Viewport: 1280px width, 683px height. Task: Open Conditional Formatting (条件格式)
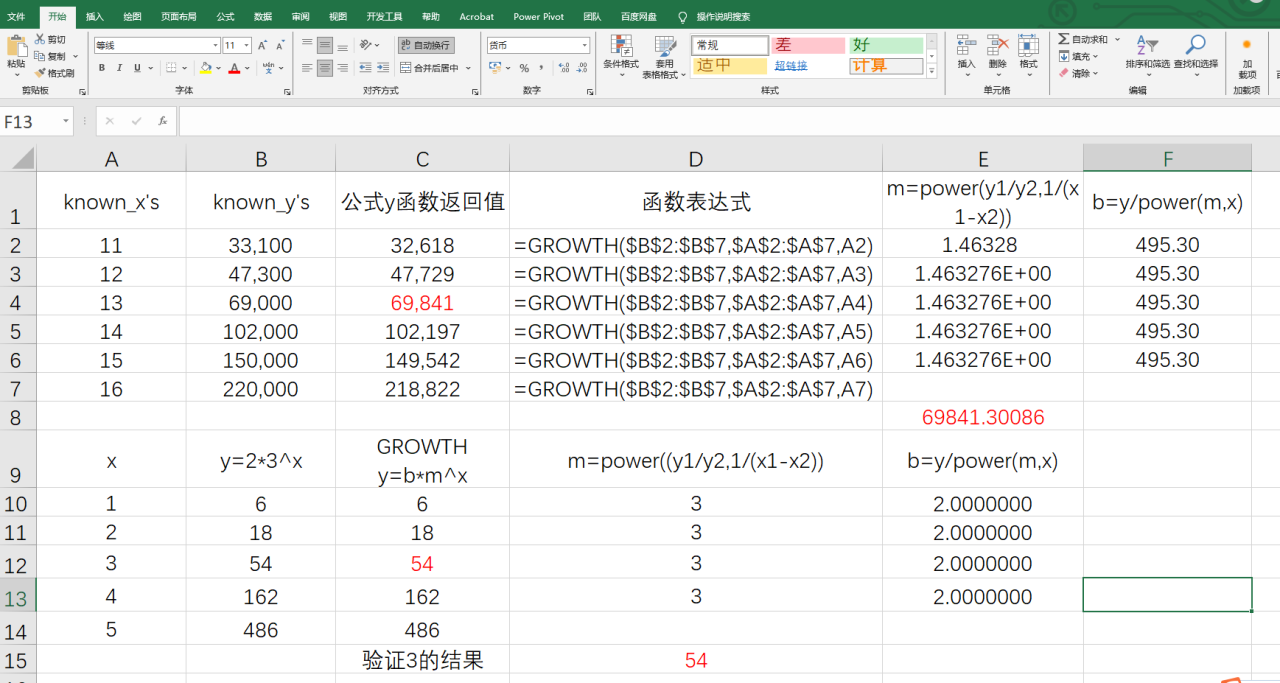[x=621, y=57]
